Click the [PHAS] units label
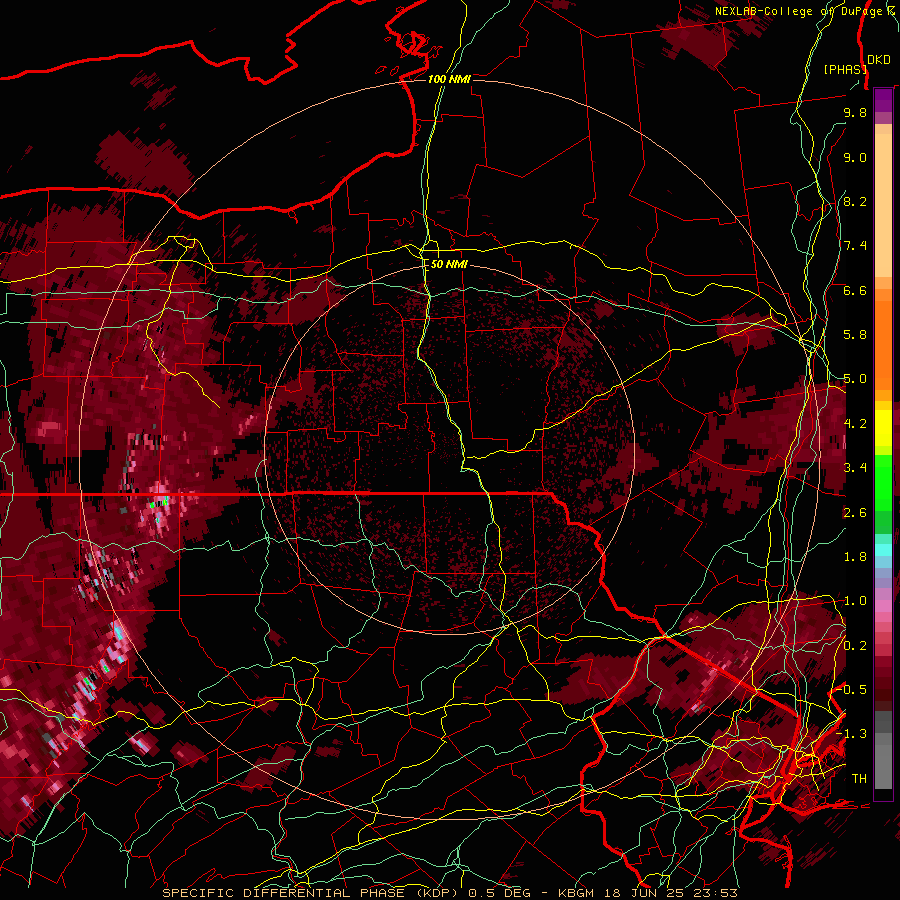The image size is (900, 900). point(845,69)
